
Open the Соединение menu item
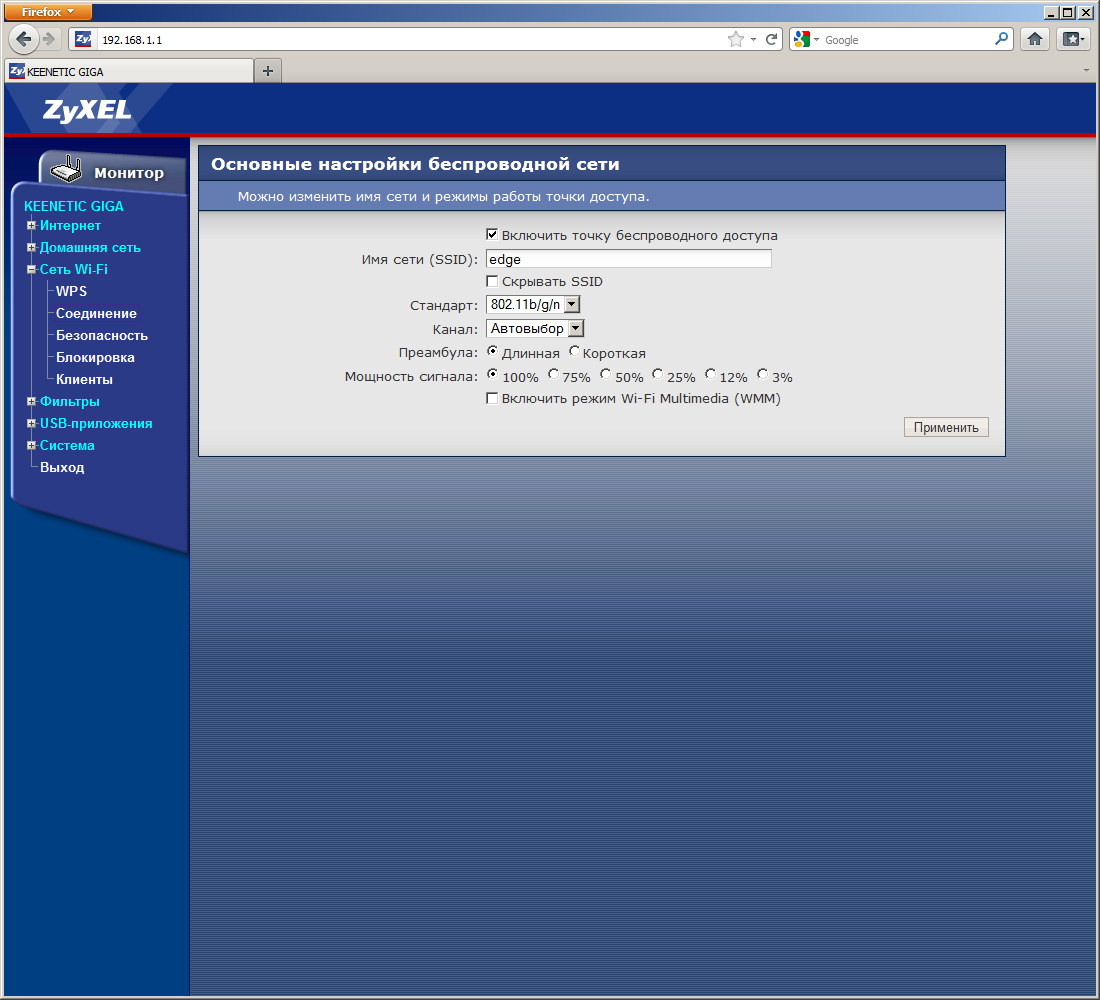pyautogui.click(x=96, y=314)
